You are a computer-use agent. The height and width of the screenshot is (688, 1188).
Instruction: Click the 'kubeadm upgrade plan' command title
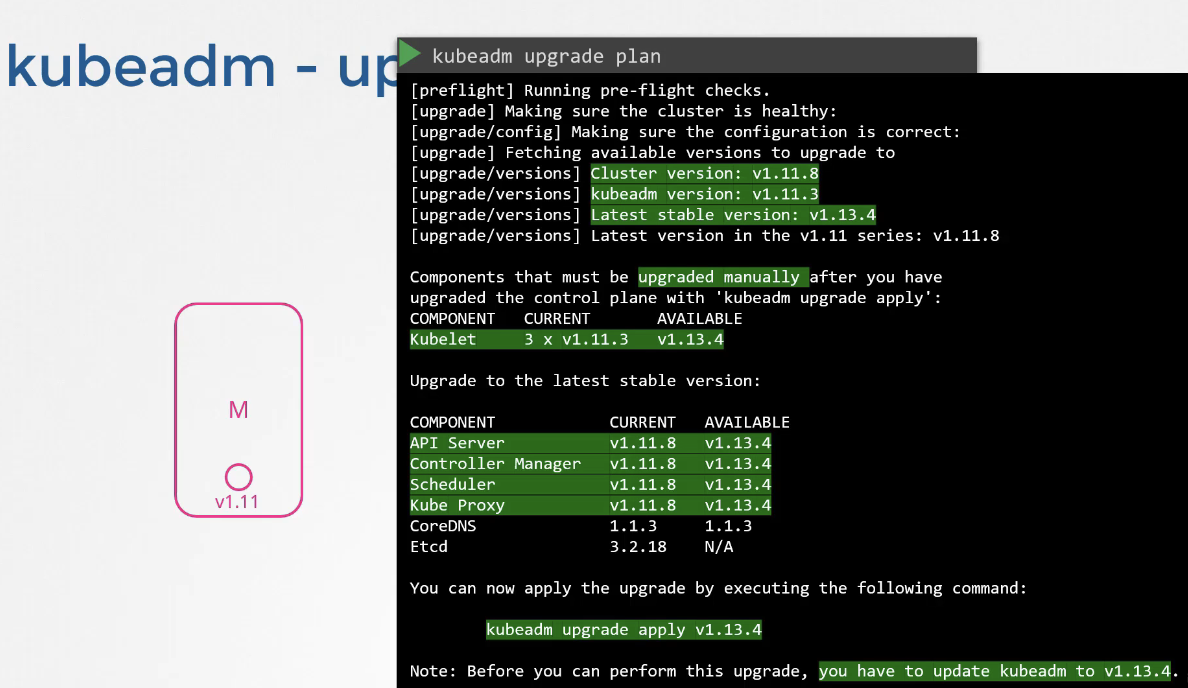546,56
